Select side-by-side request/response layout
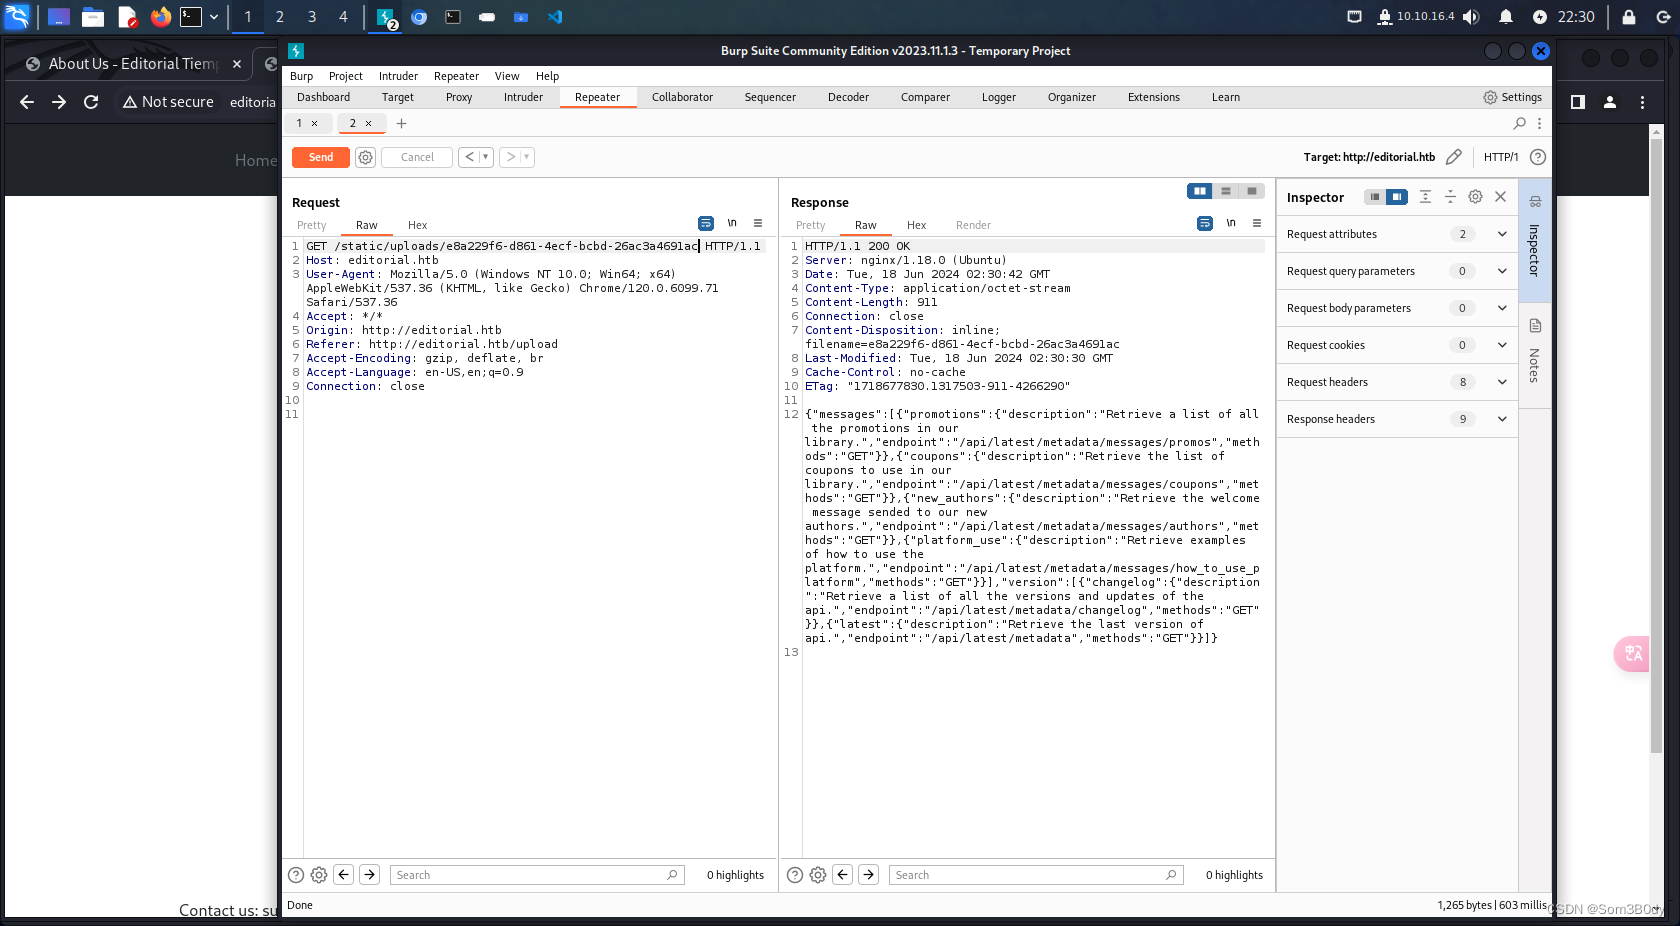This screenshot has width=1680, height=926. click(x=1199, y=191)
